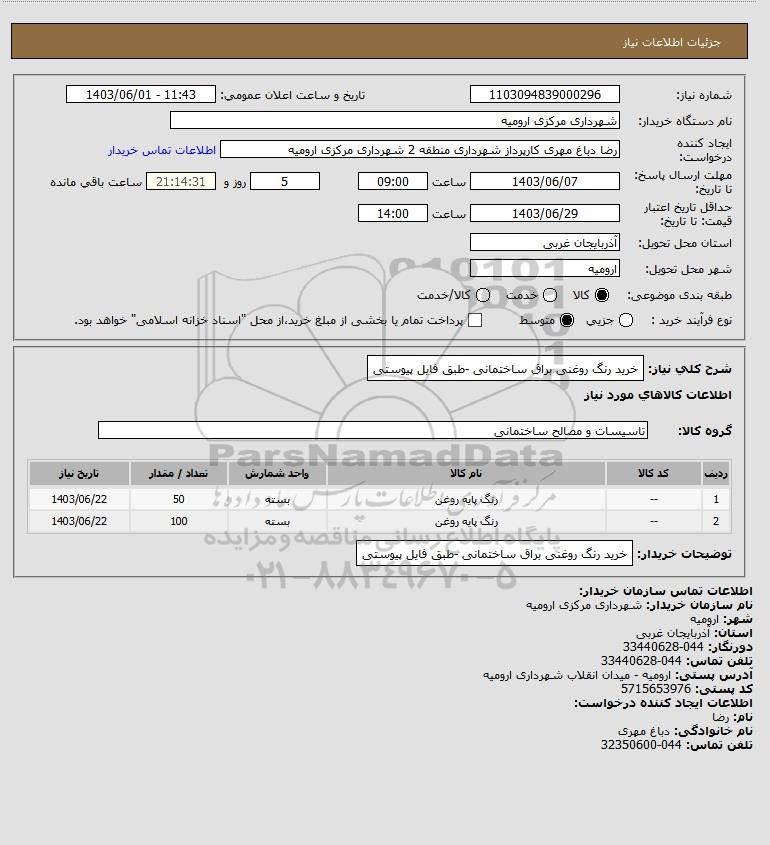Click the ردیف column header
The height and width of the screenshot is (845, 770).
click(716, 474)
